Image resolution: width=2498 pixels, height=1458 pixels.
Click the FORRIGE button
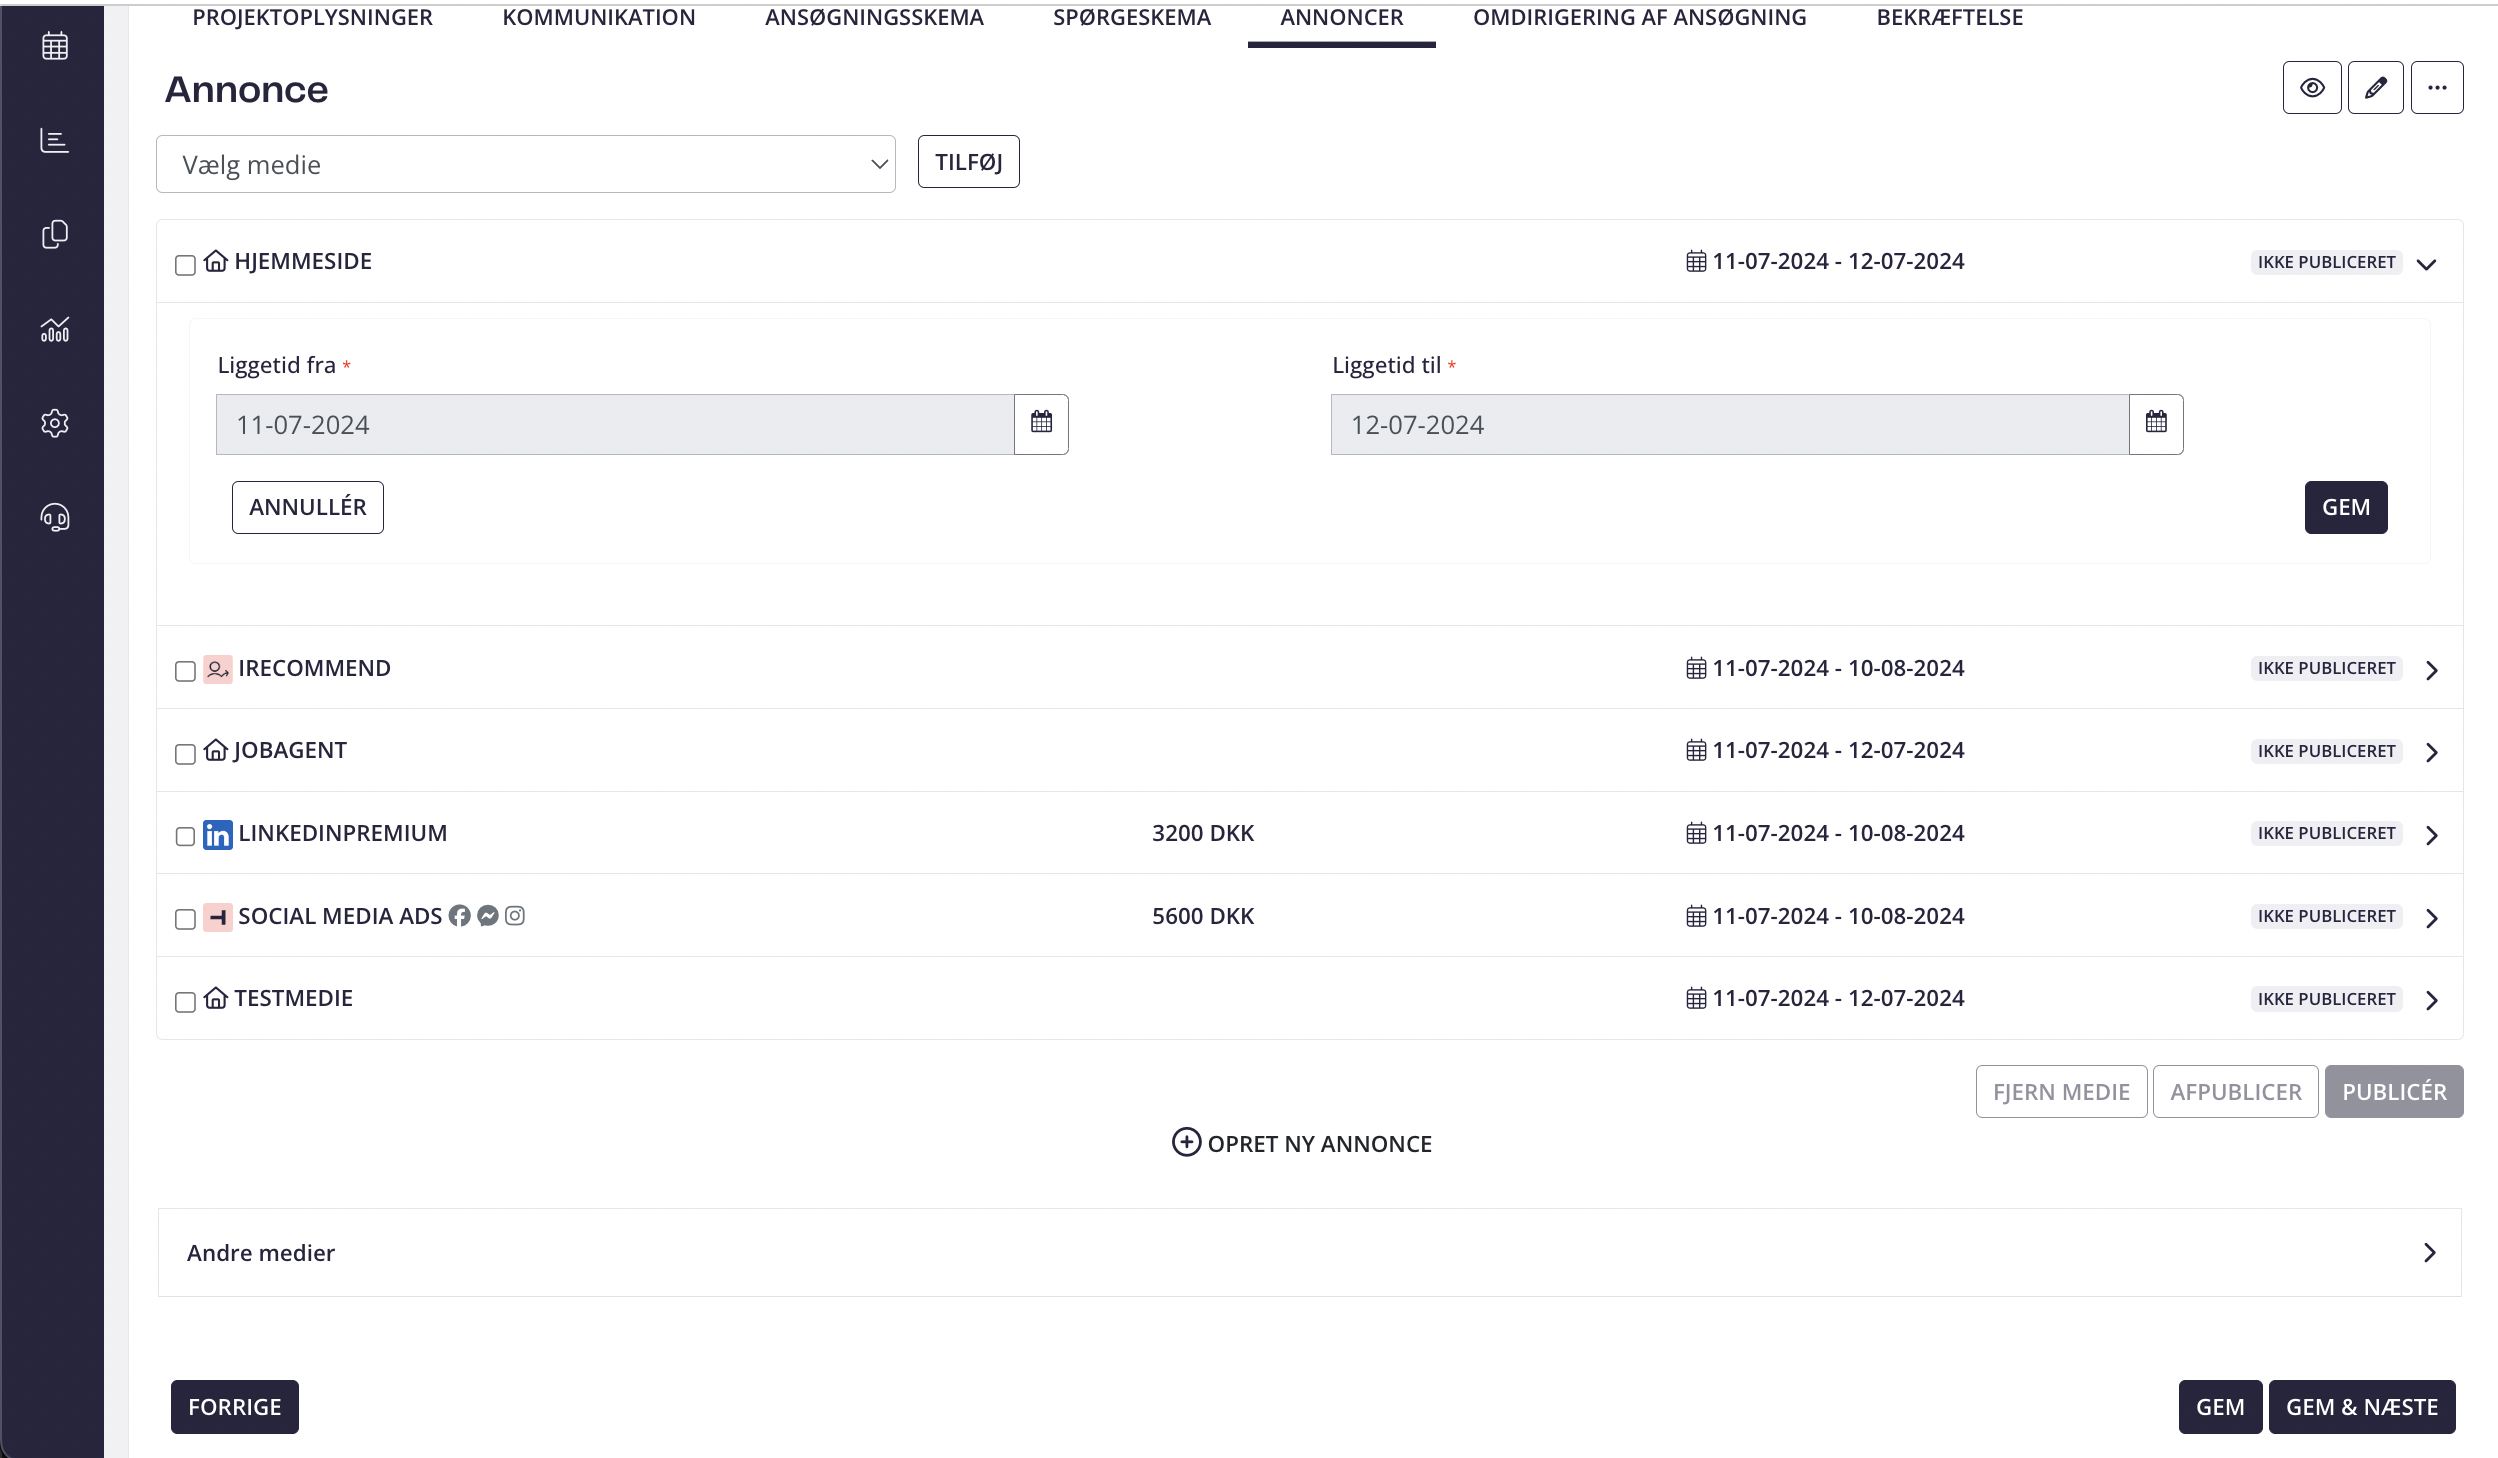click(x=235, y=1407)
